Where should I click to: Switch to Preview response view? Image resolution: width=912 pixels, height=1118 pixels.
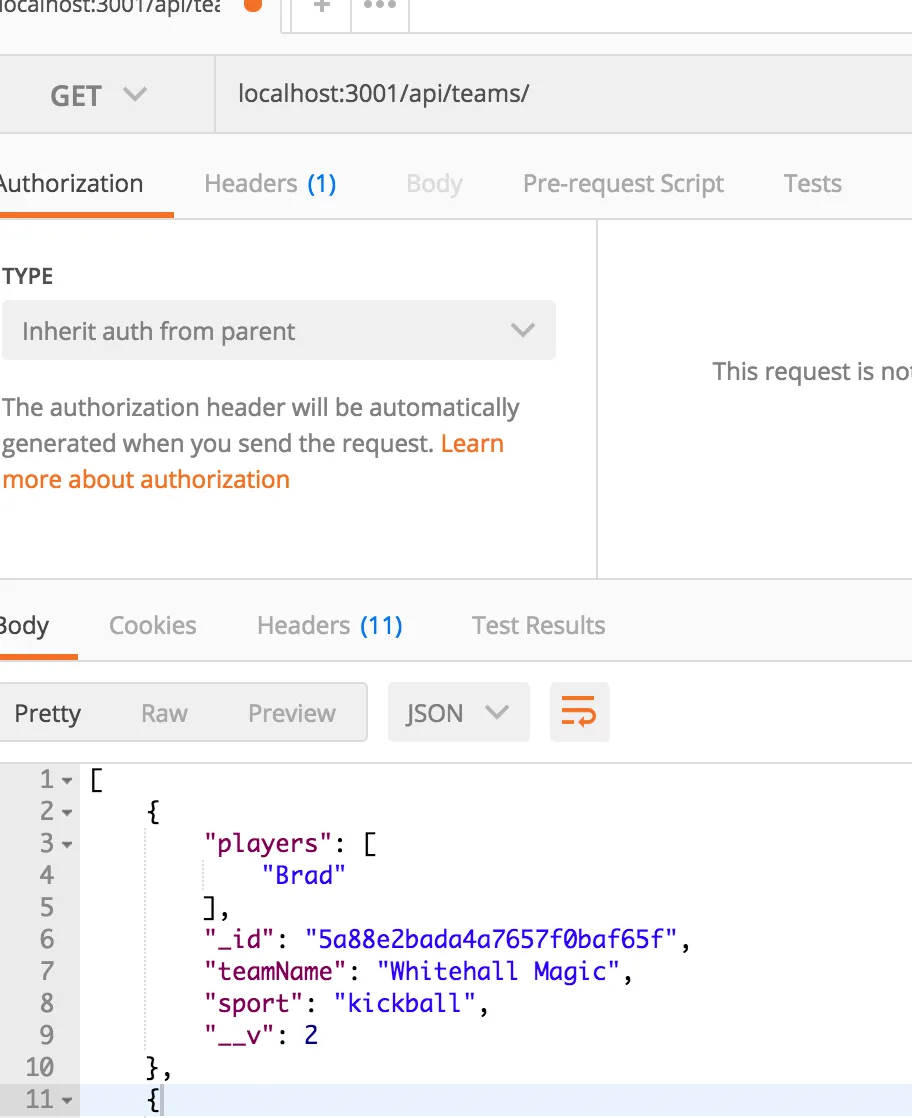(x=292, y=713)
